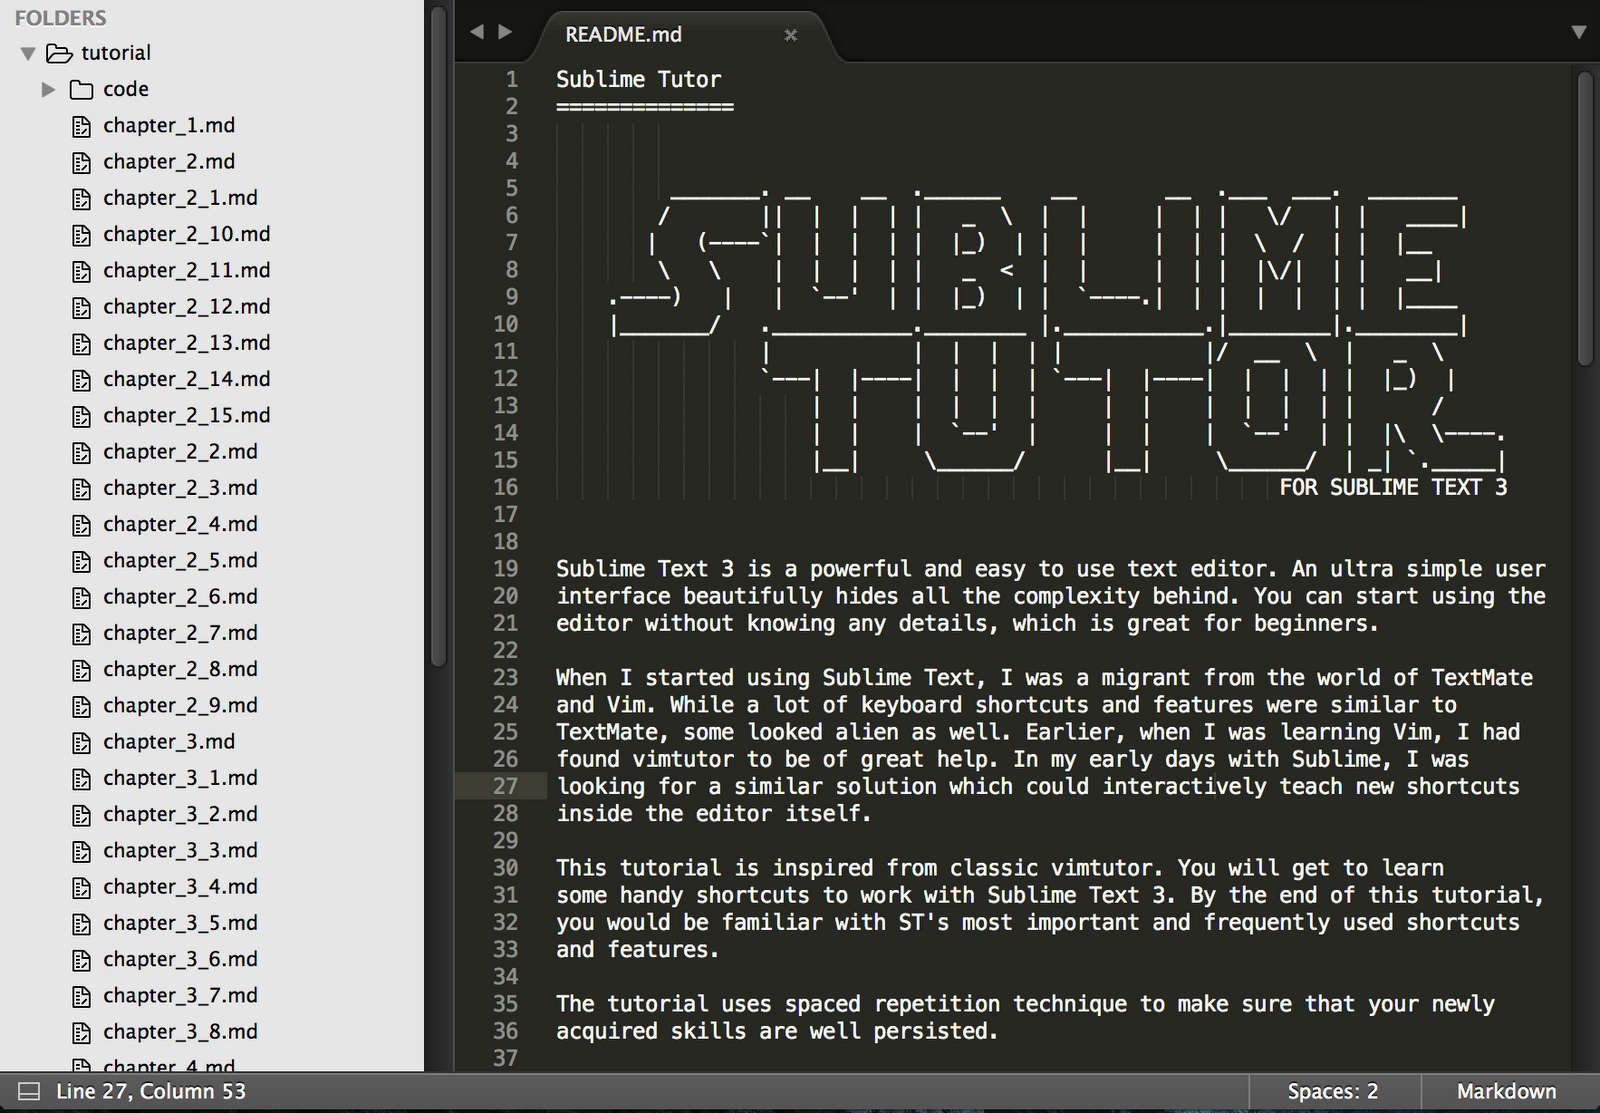
Task: Click the file icon beside chapter_2_10.md
Action: point(81,234)
